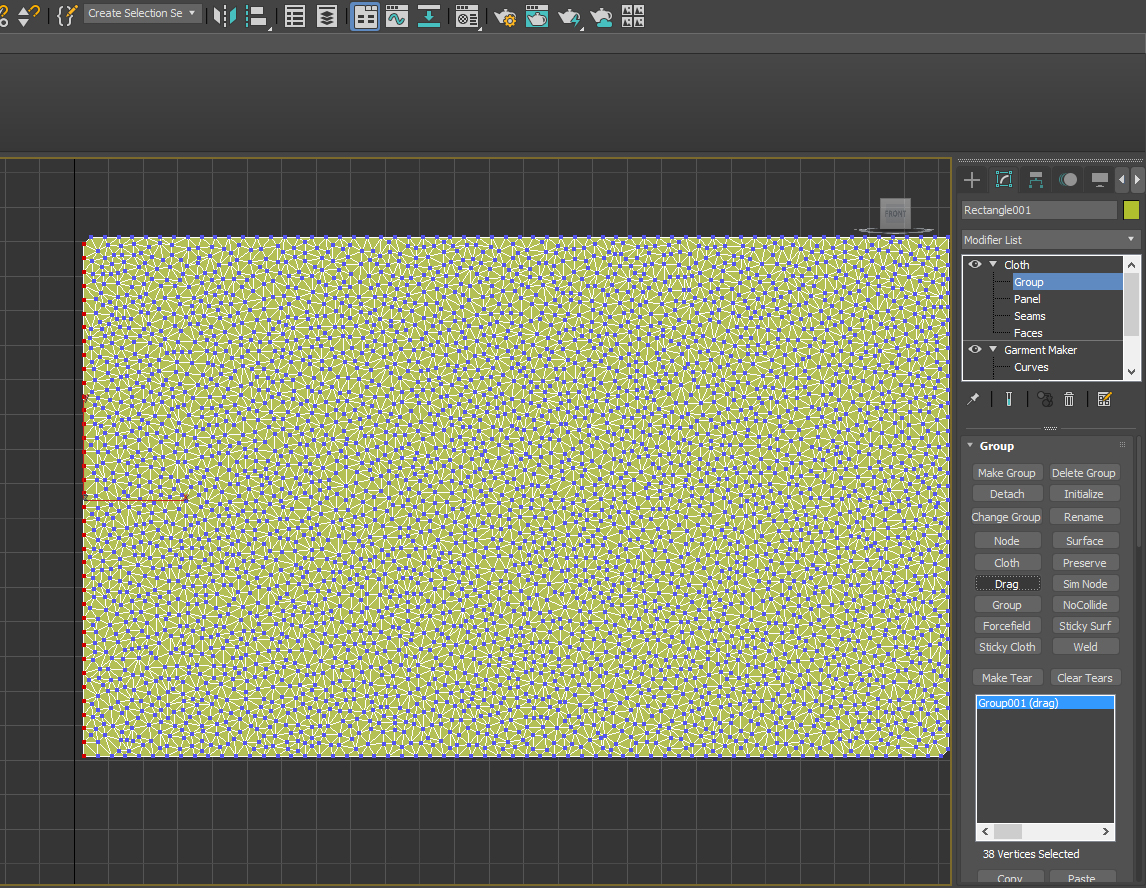
Task: Select the Seams sub-object level
Action: coord(1029,316)
